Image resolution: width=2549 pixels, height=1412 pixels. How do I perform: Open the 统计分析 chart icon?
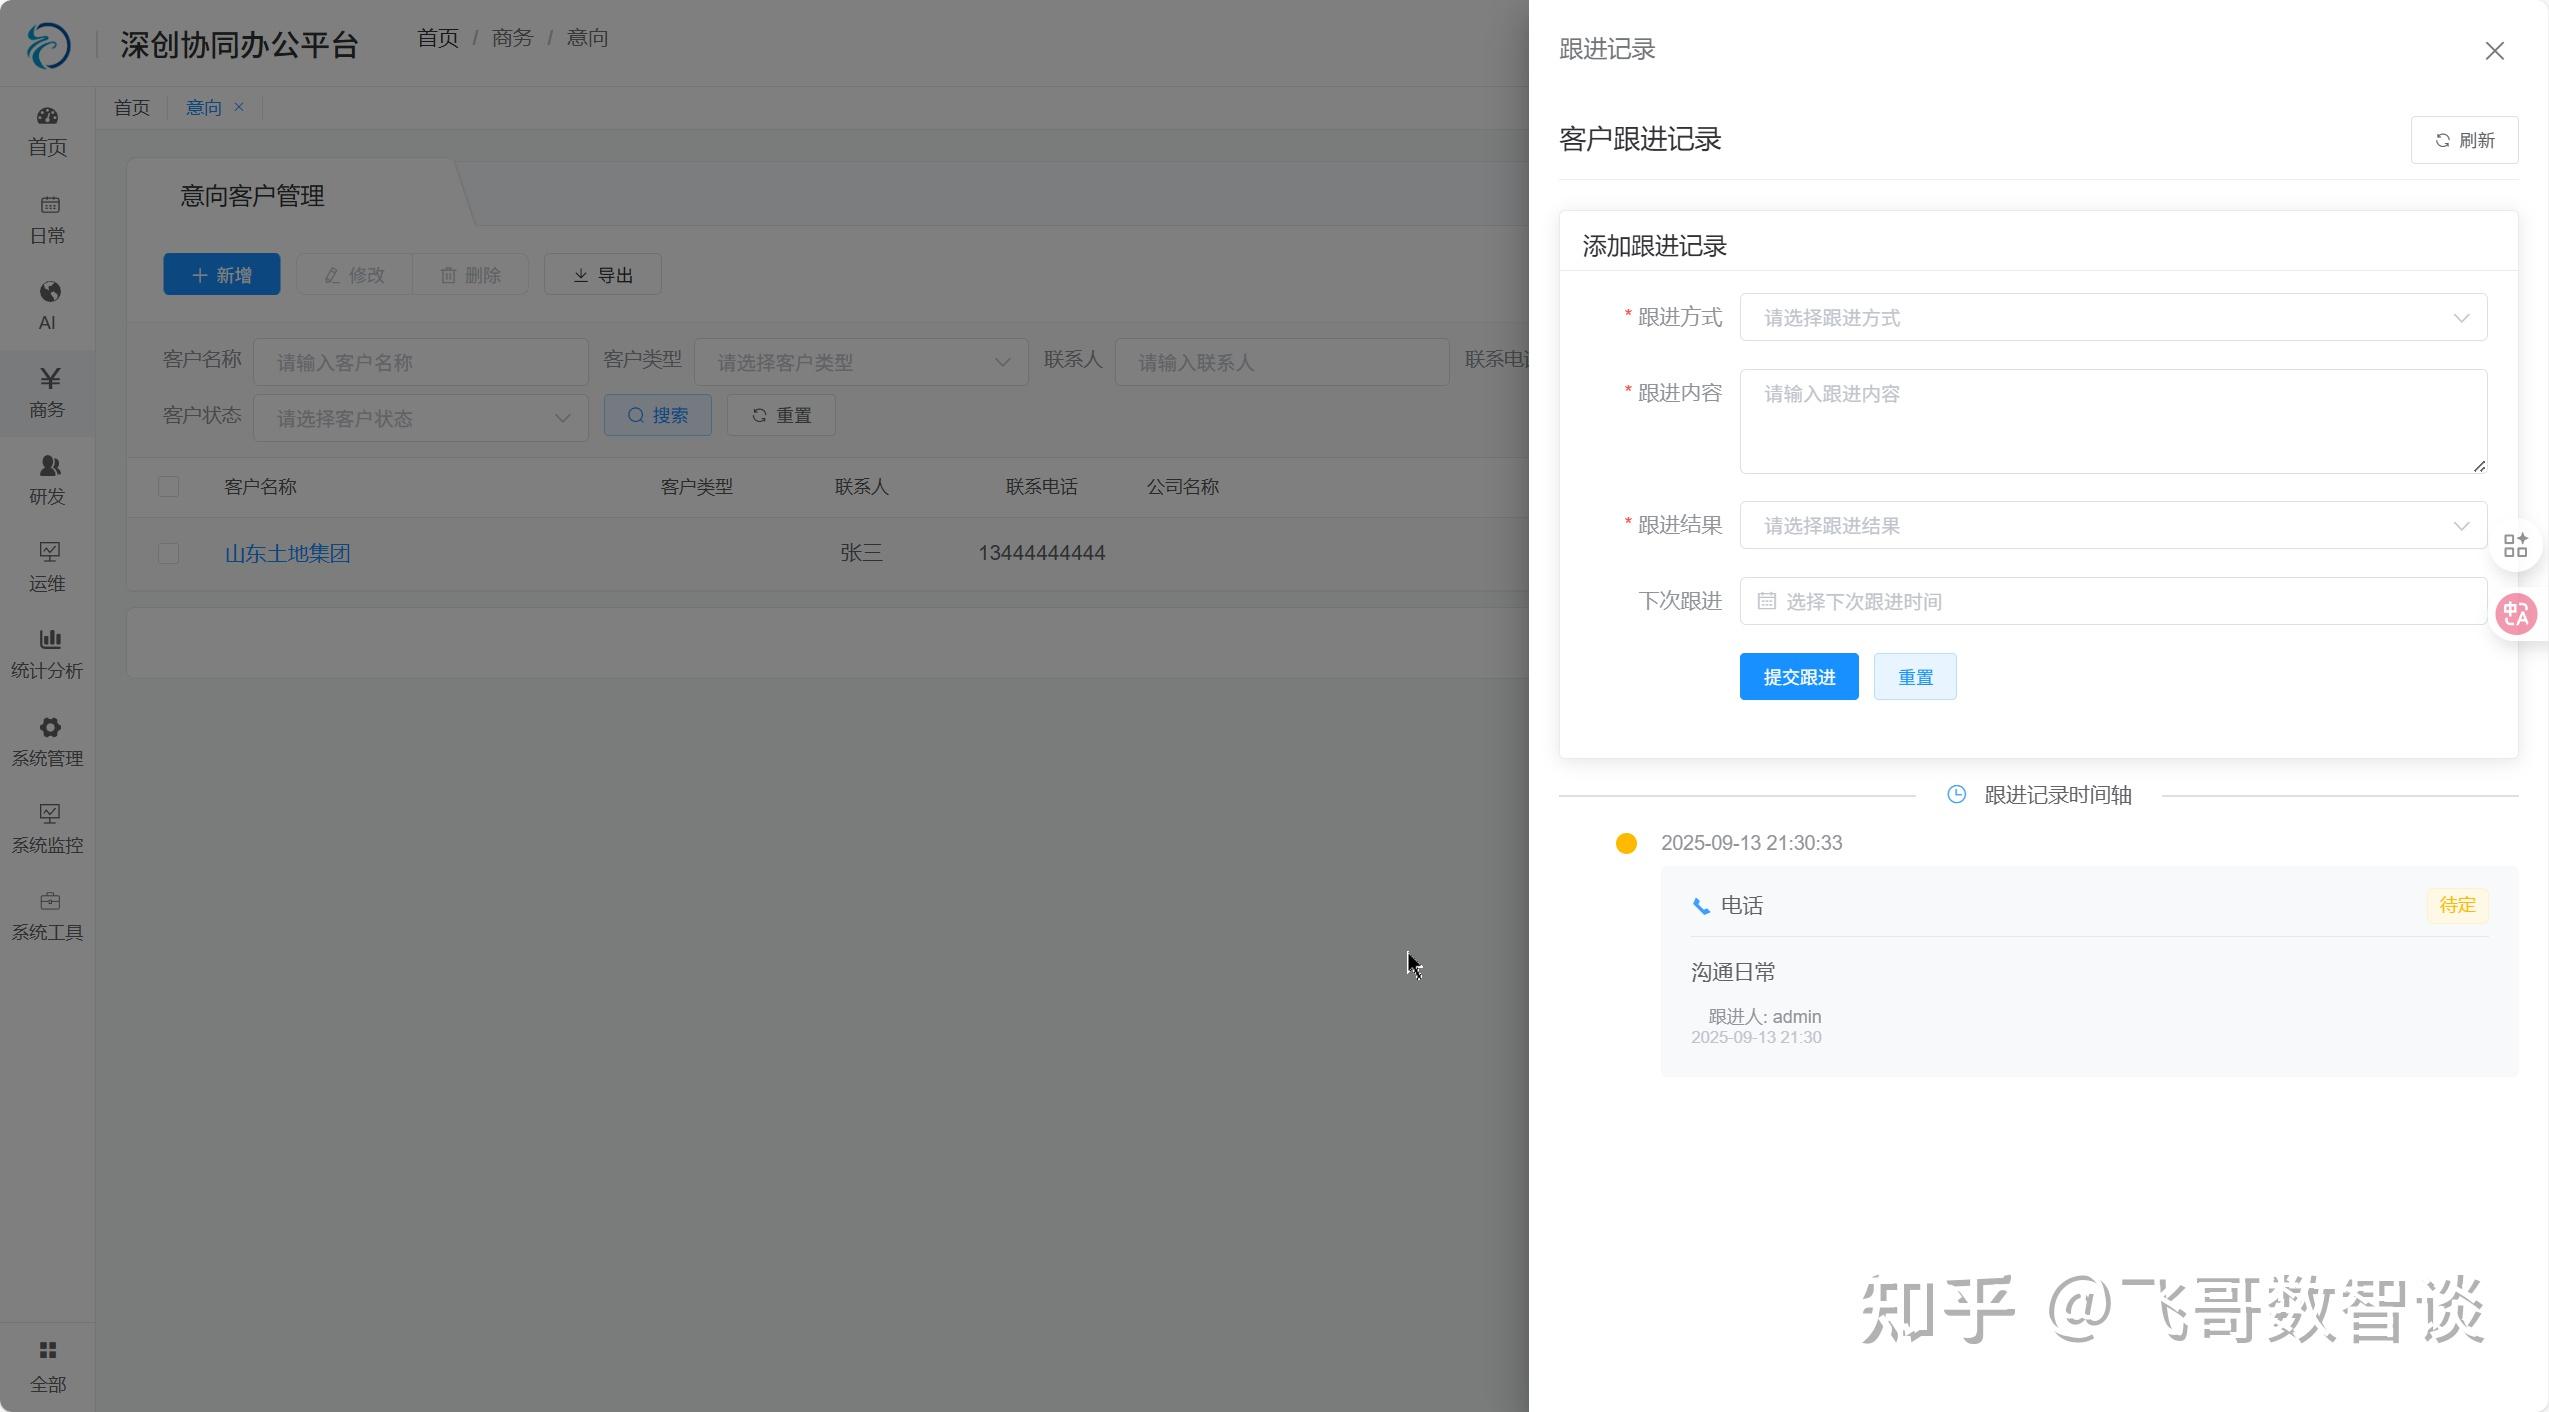point(49,639)
